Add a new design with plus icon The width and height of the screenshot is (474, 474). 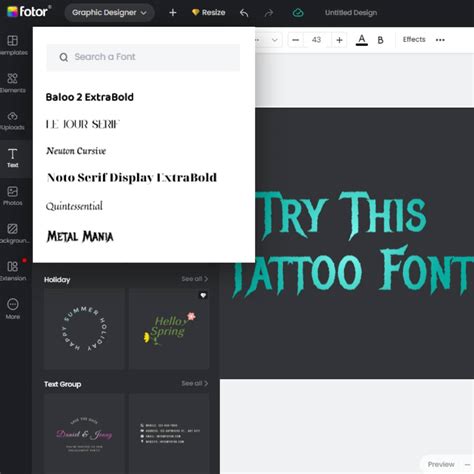(x=172, y=13)
